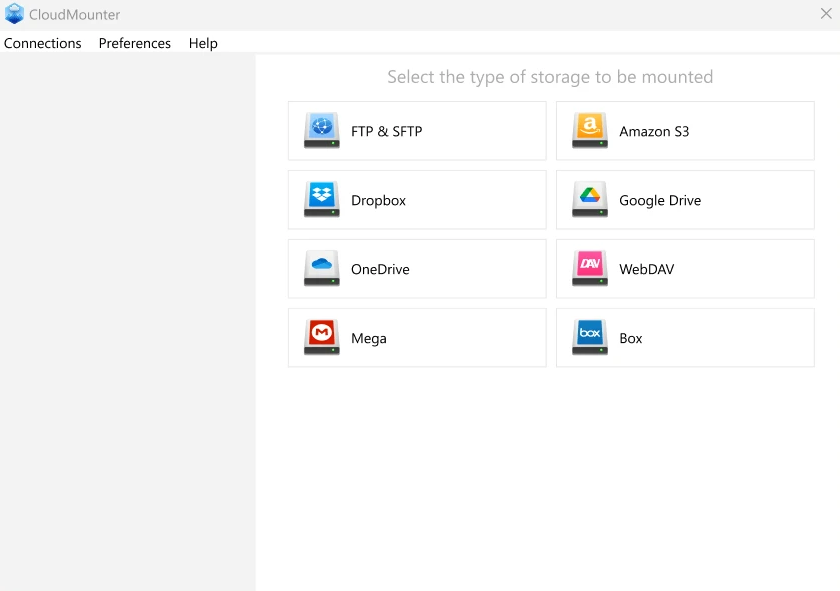Open the Connections menu
Viewport: 840px width, 591px height.
pyautogui.click(x=42, y=43)
